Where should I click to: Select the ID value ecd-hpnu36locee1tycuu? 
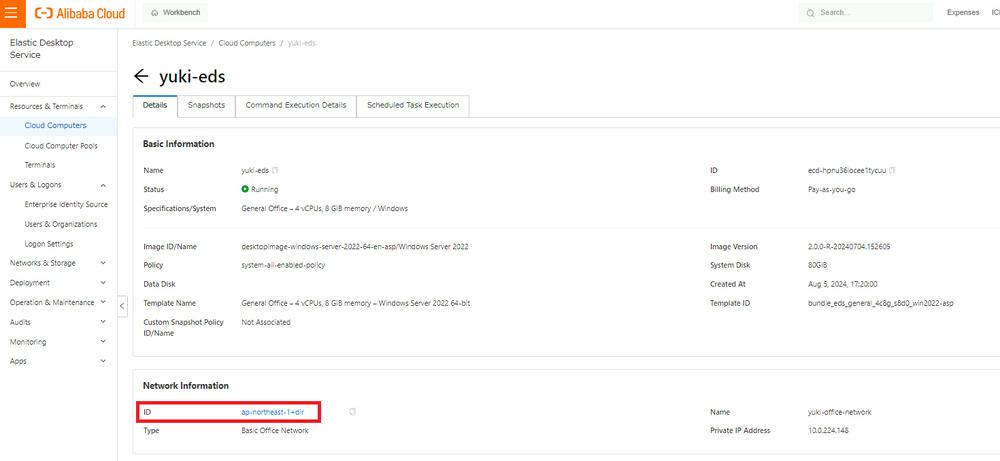(x=846, y=171)
